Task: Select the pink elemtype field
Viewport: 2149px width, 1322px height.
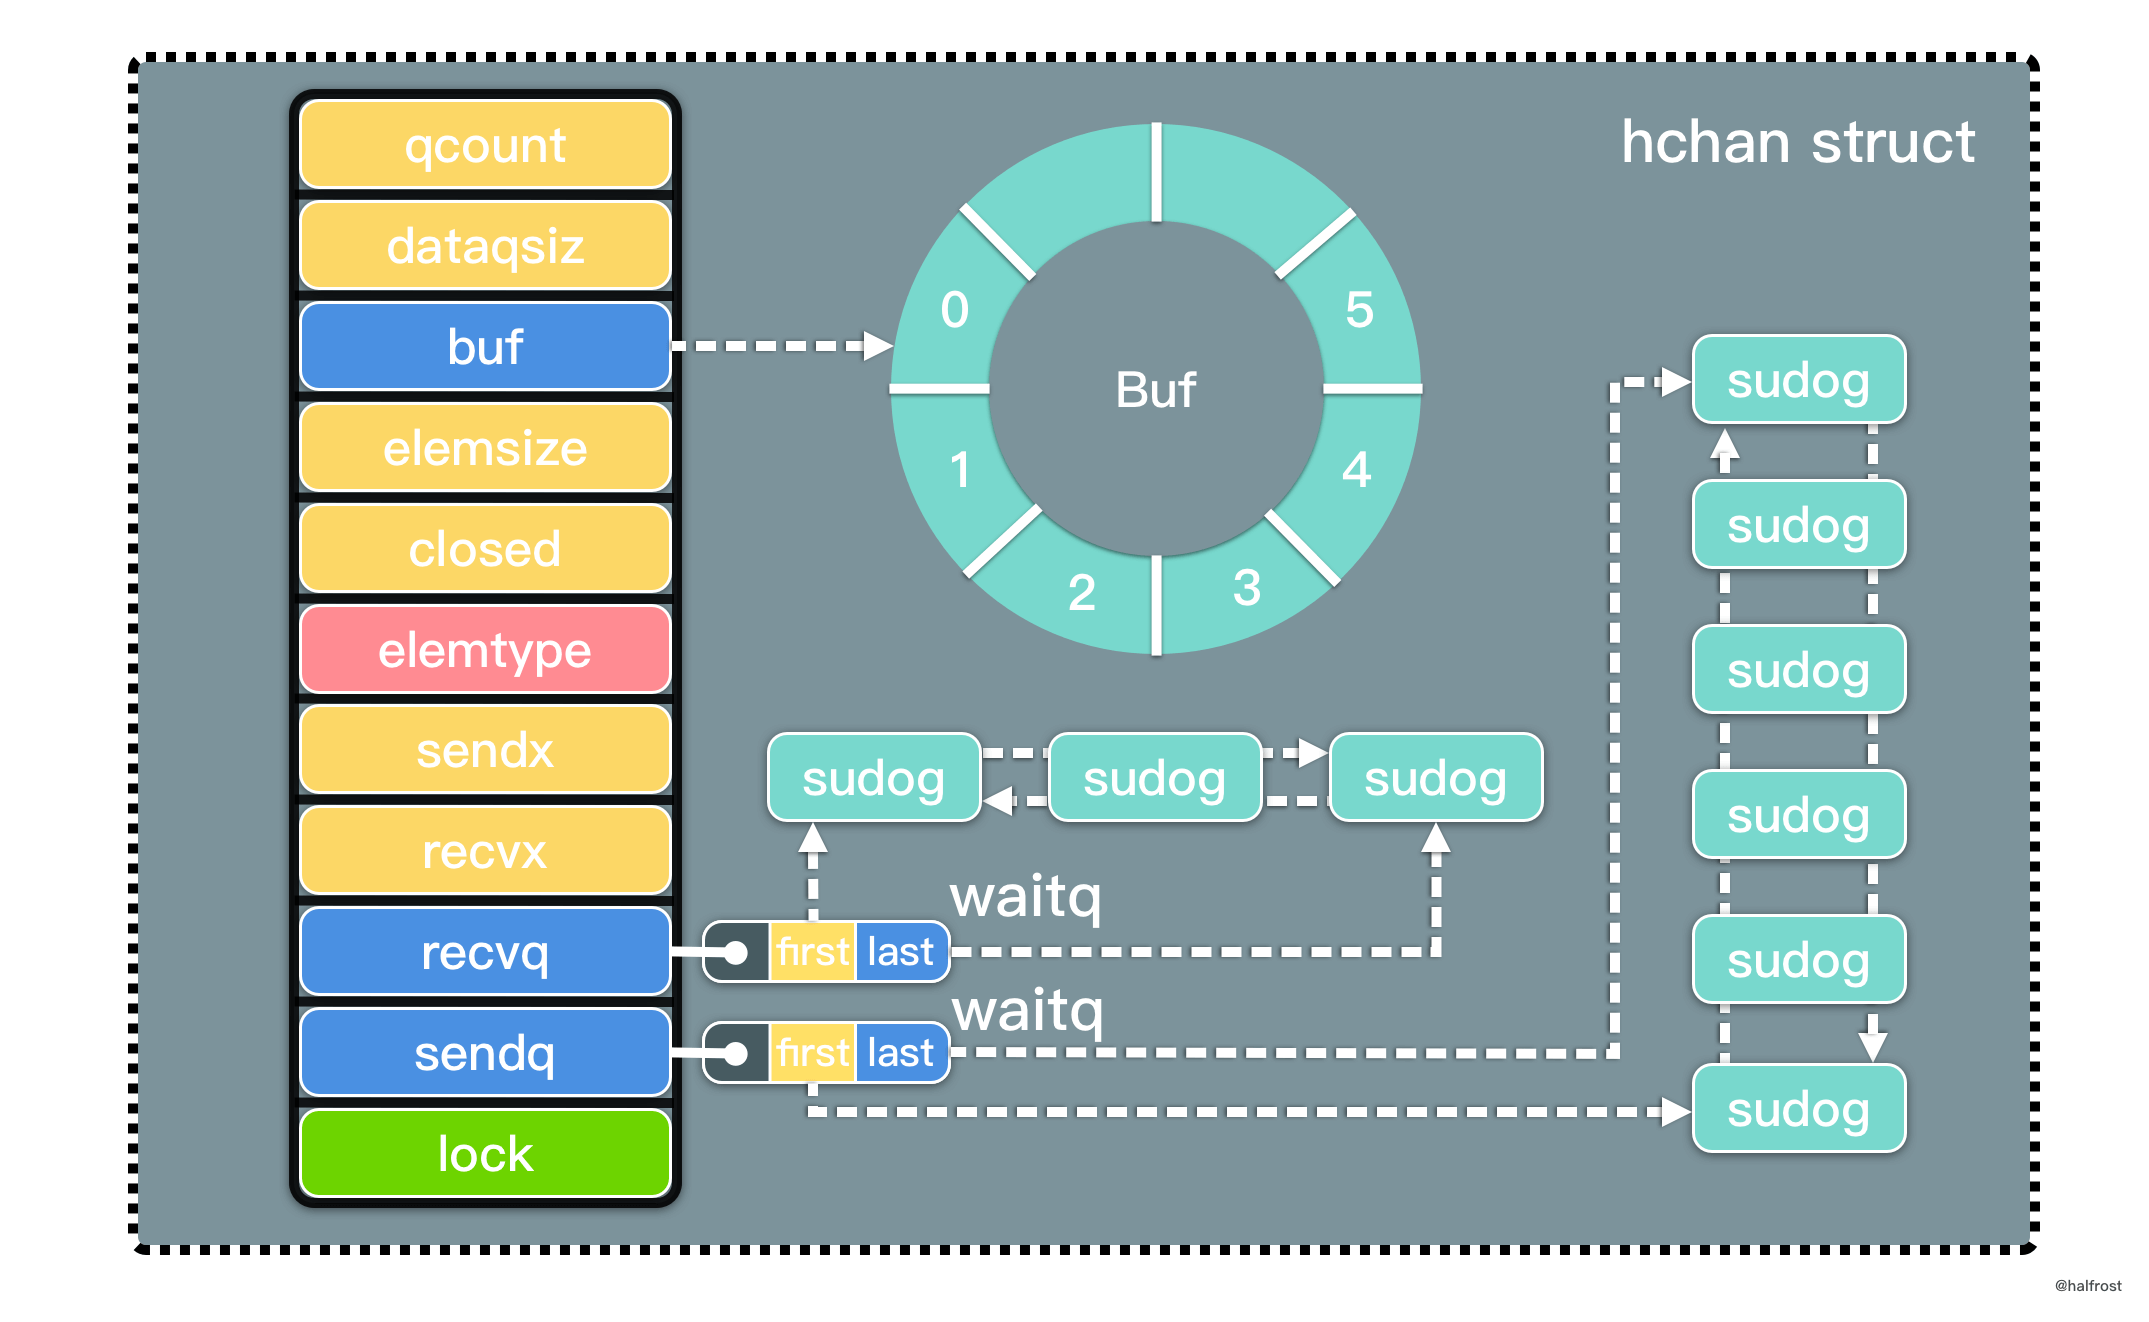Action: [x=485, y=650]
